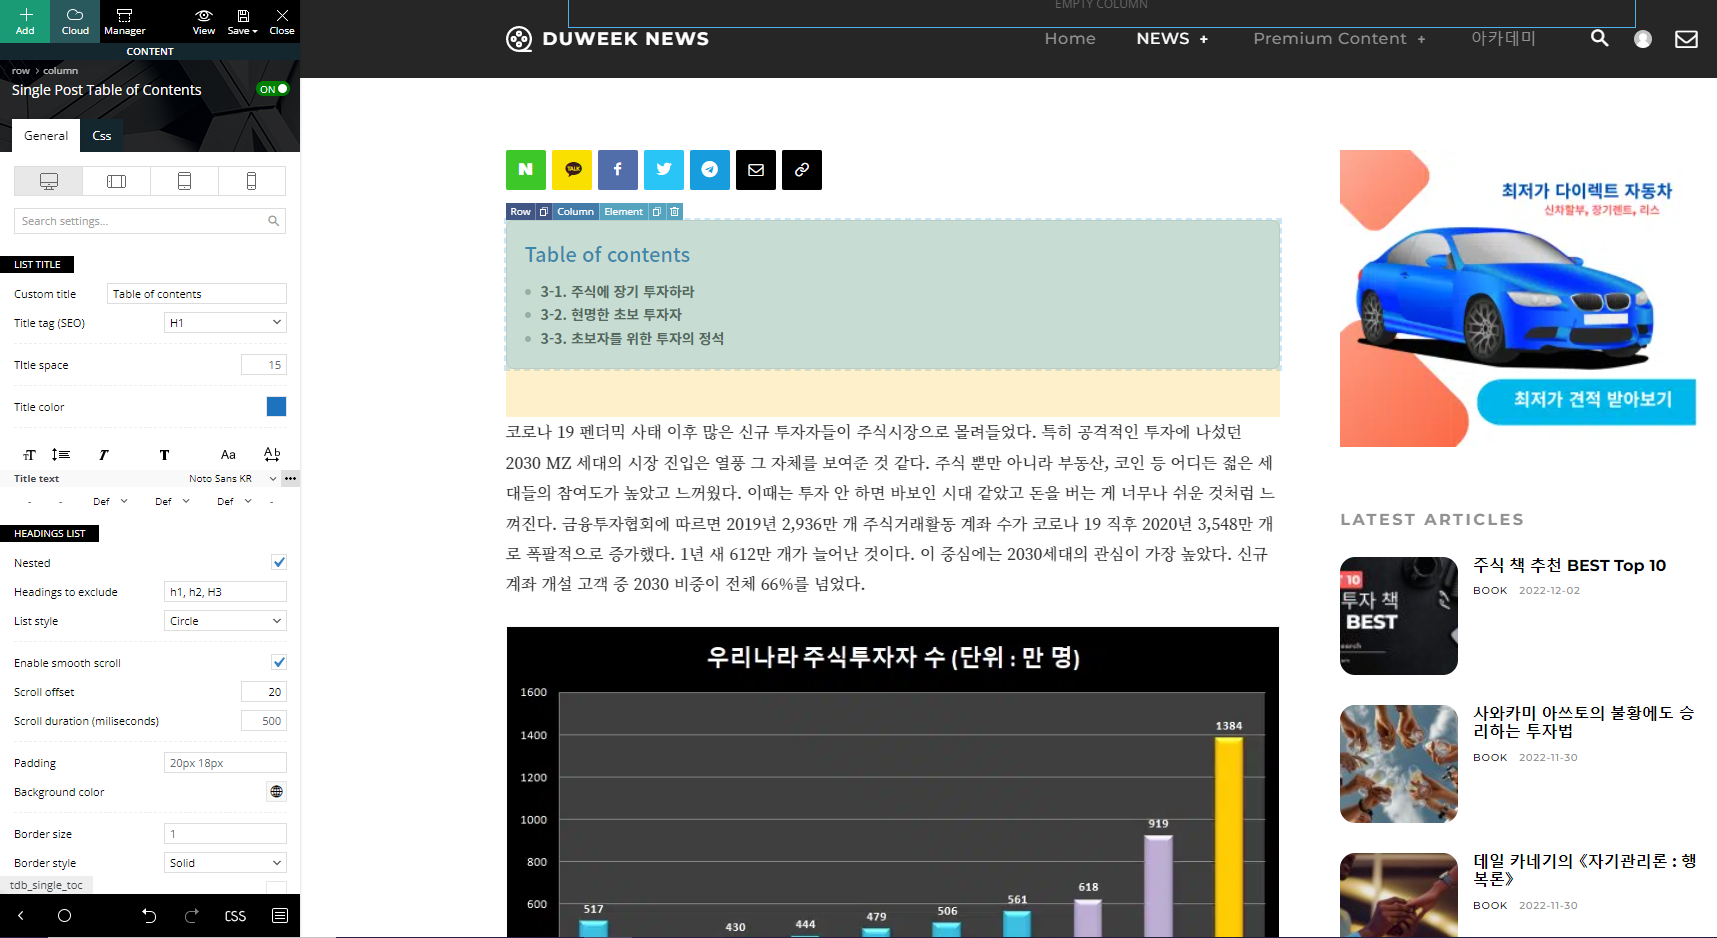Open the CSS editor from bottom bar
The height and width of the screenshot is (938, 1717).
(x=235, y=916)
